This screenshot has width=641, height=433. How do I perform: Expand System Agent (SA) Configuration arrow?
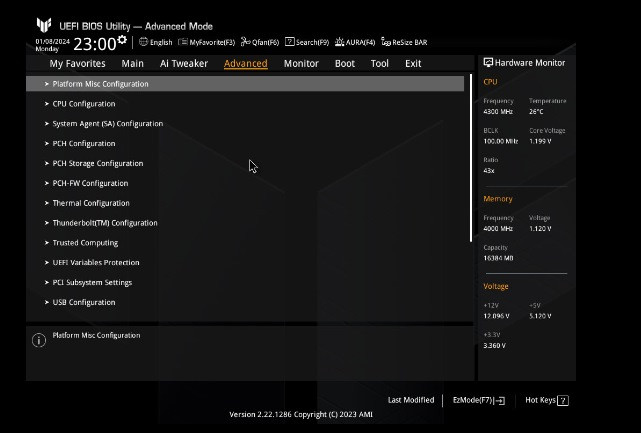coord(47,123)
